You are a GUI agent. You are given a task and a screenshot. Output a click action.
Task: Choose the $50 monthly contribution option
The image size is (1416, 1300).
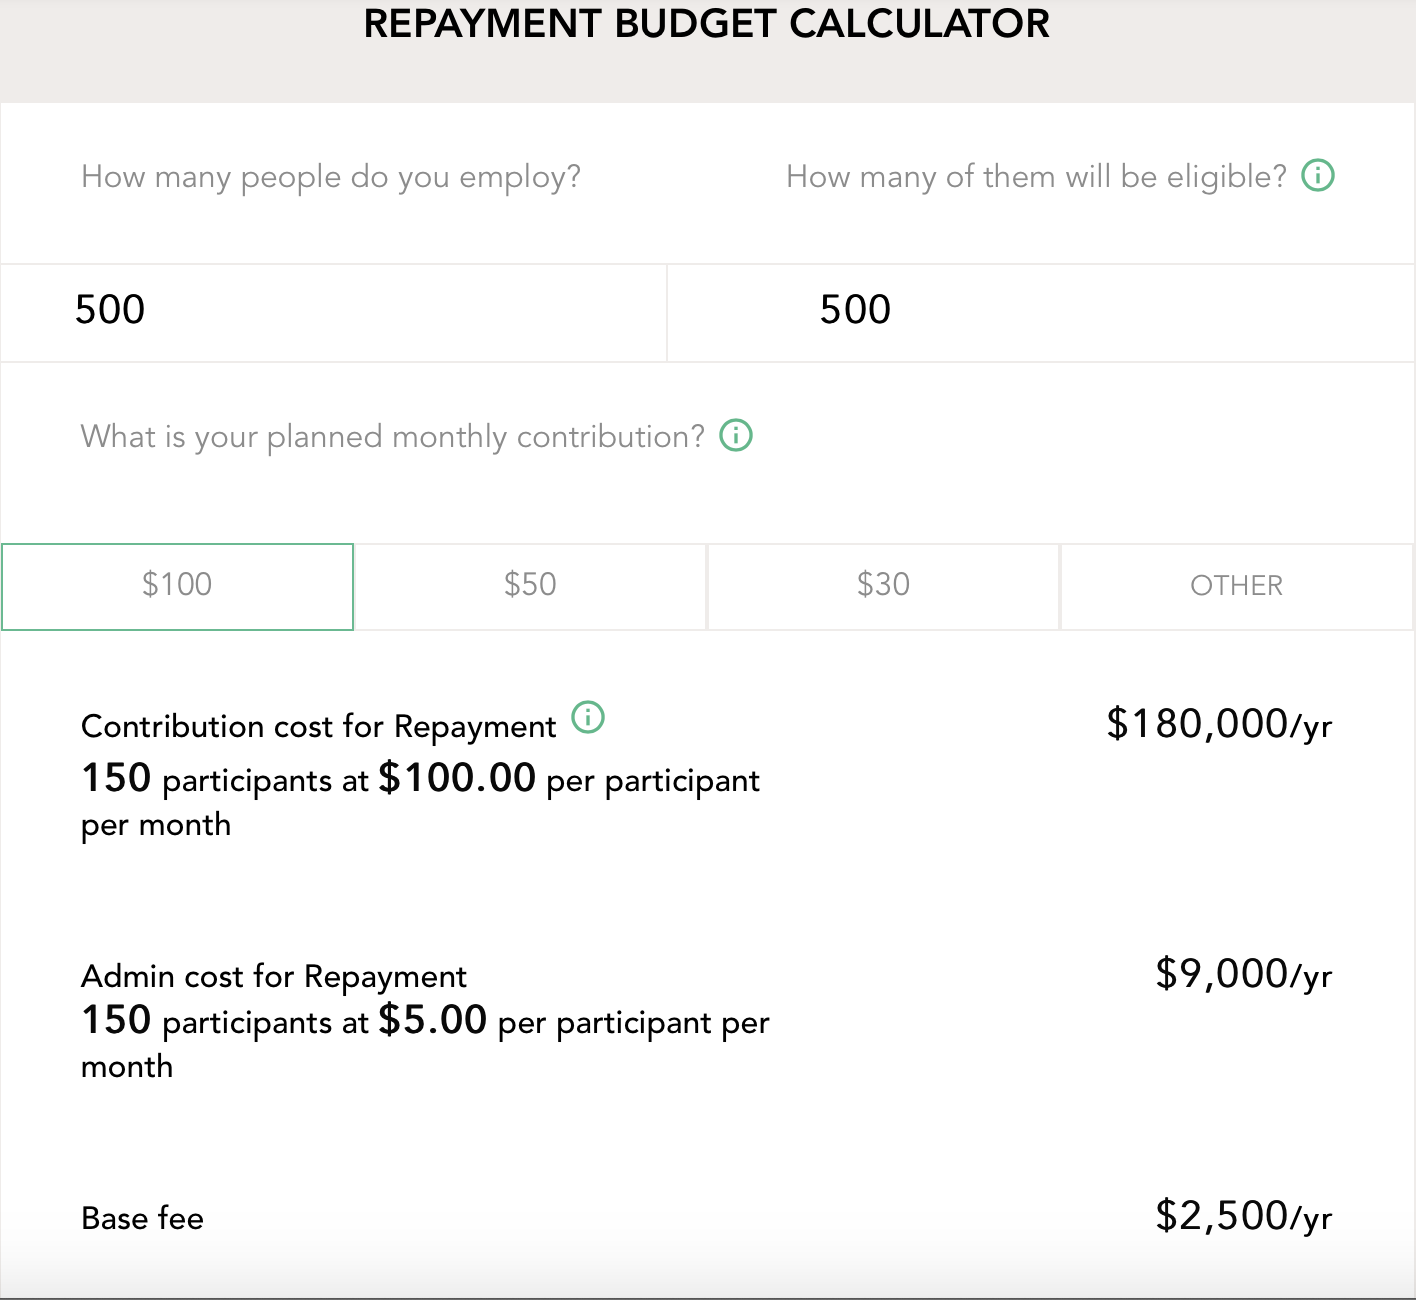tap(530, 587)
